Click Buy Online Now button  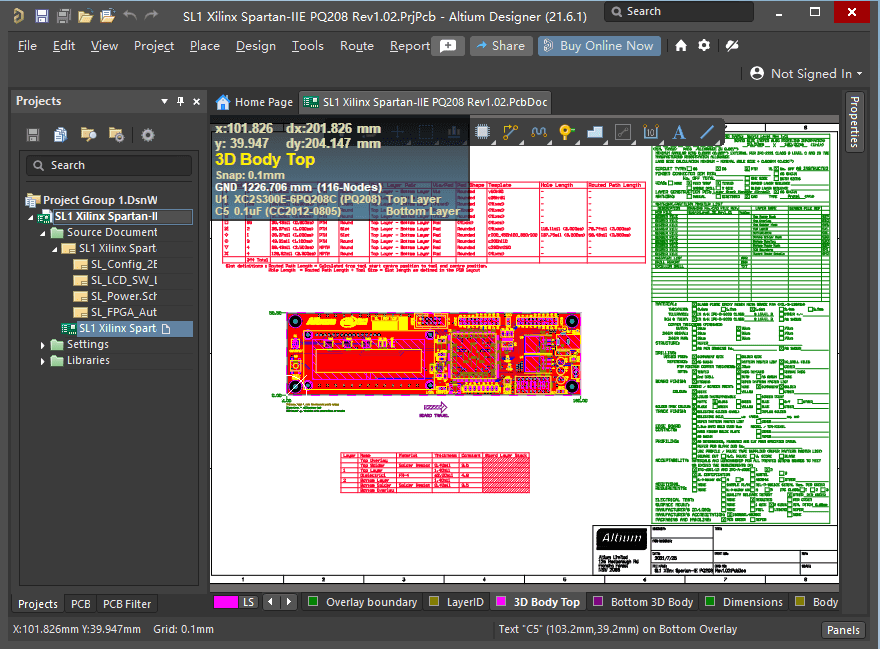[599, 45]
